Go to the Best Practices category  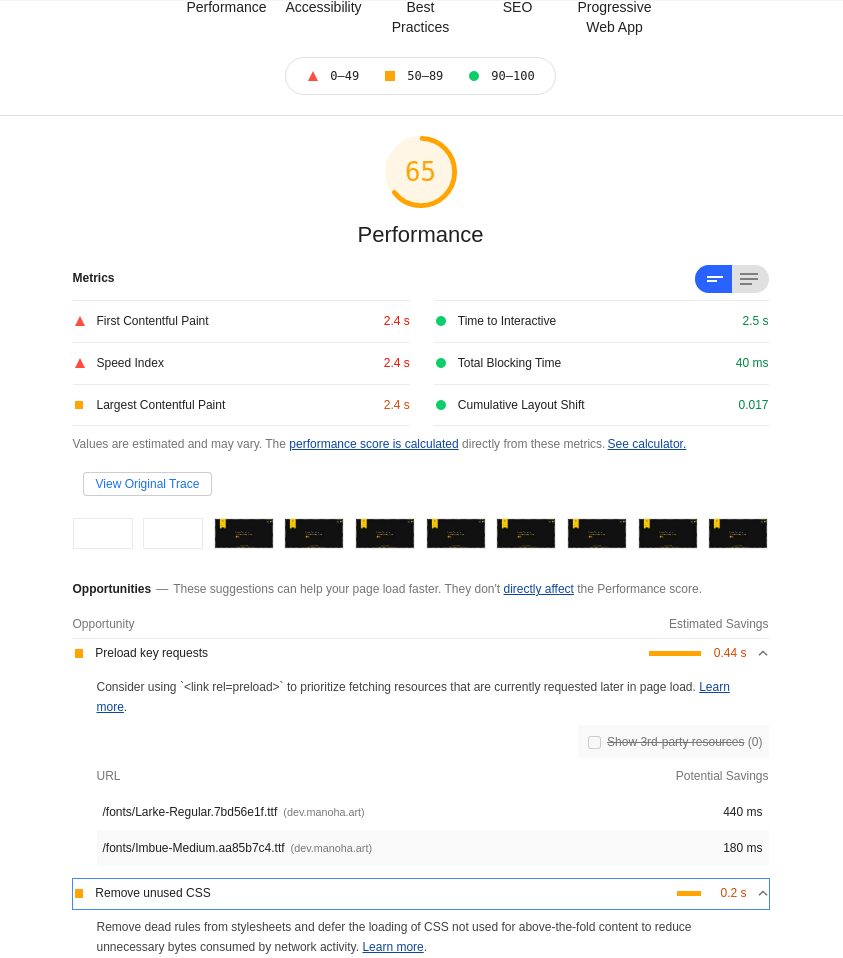(x=420, y=17)
